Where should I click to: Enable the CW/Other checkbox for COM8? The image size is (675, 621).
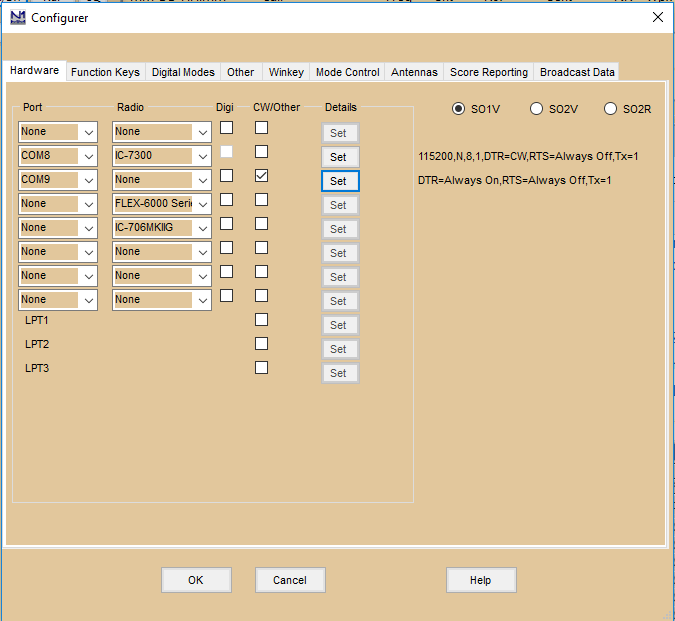pos(261,151)
